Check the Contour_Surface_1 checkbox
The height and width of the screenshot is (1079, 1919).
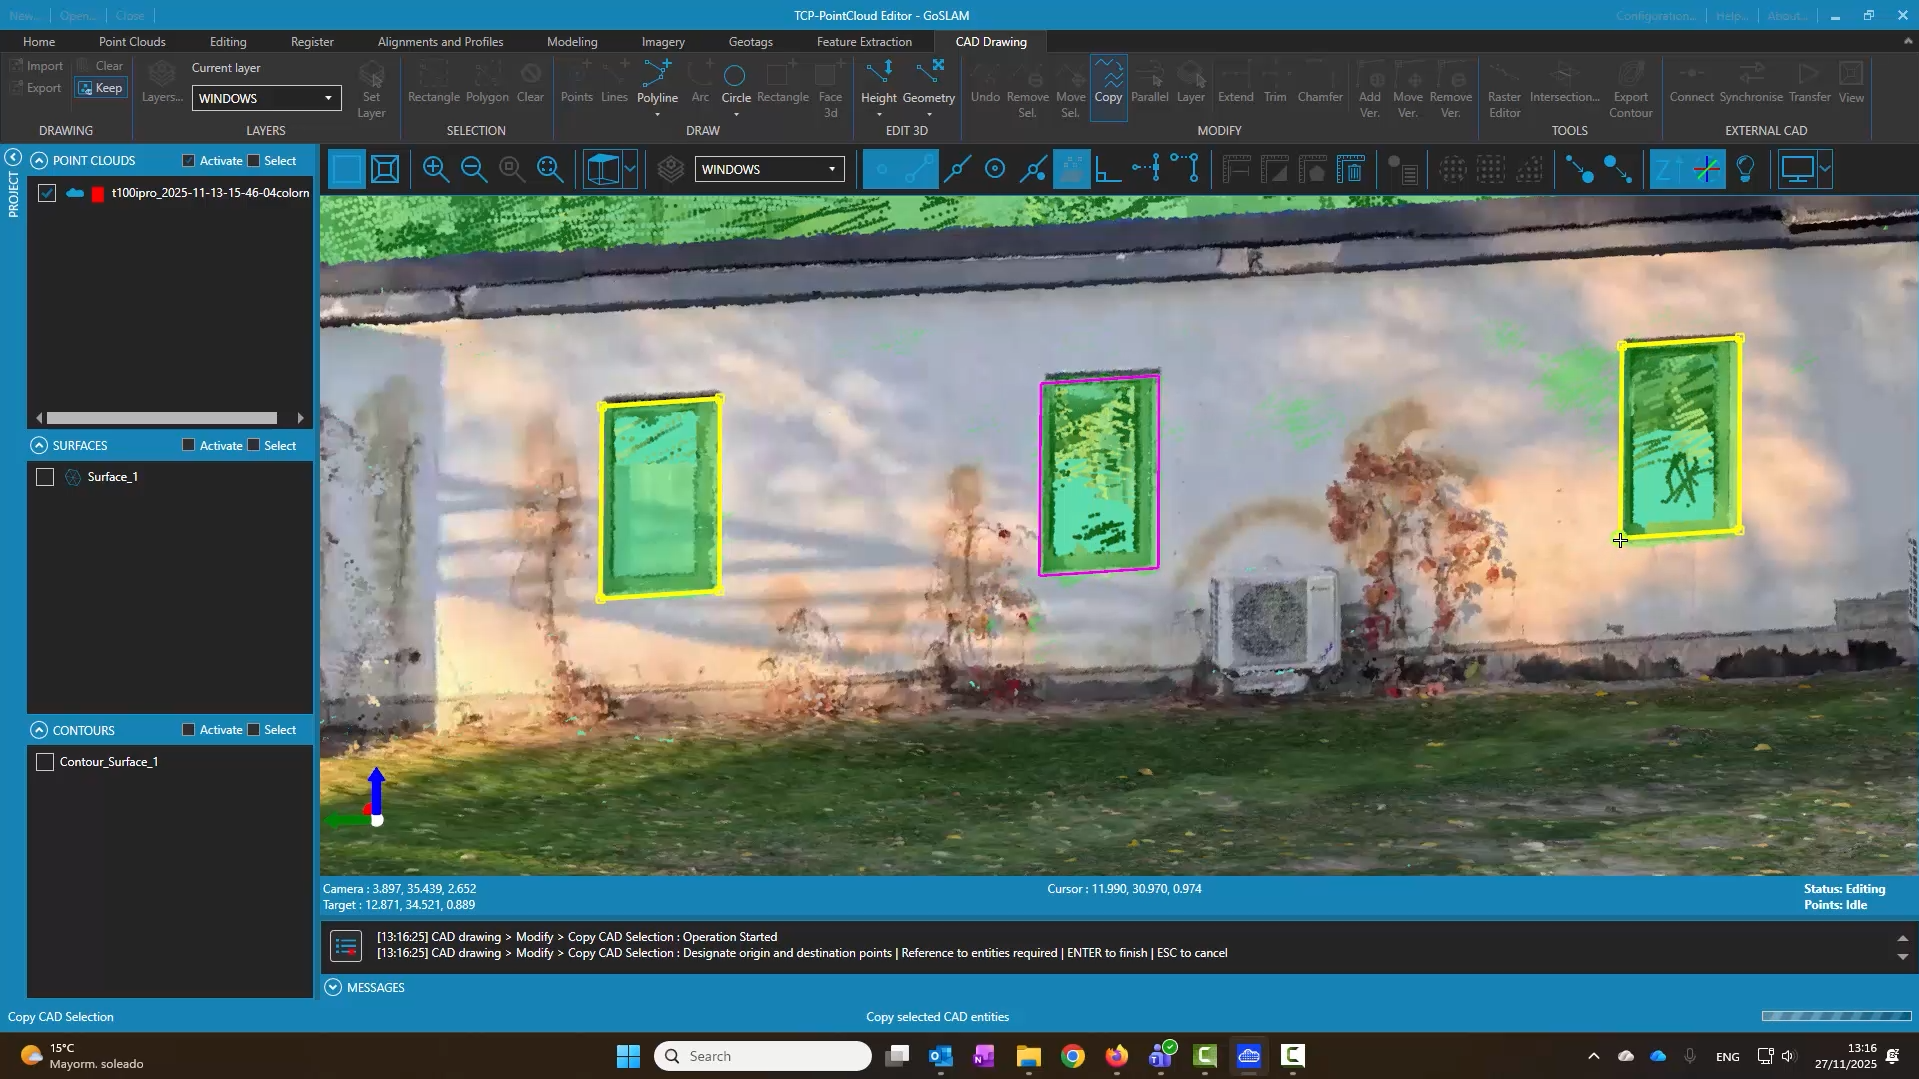(45, 763)
